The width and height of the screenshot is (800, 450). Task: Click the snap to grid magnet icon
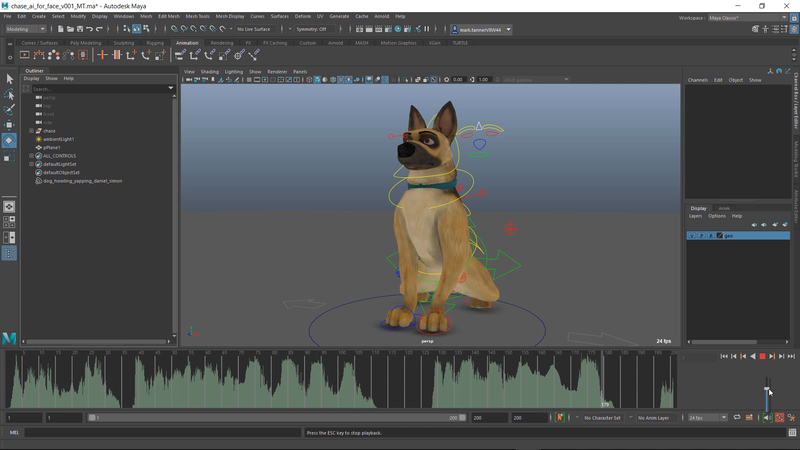(x=174, y=29)
